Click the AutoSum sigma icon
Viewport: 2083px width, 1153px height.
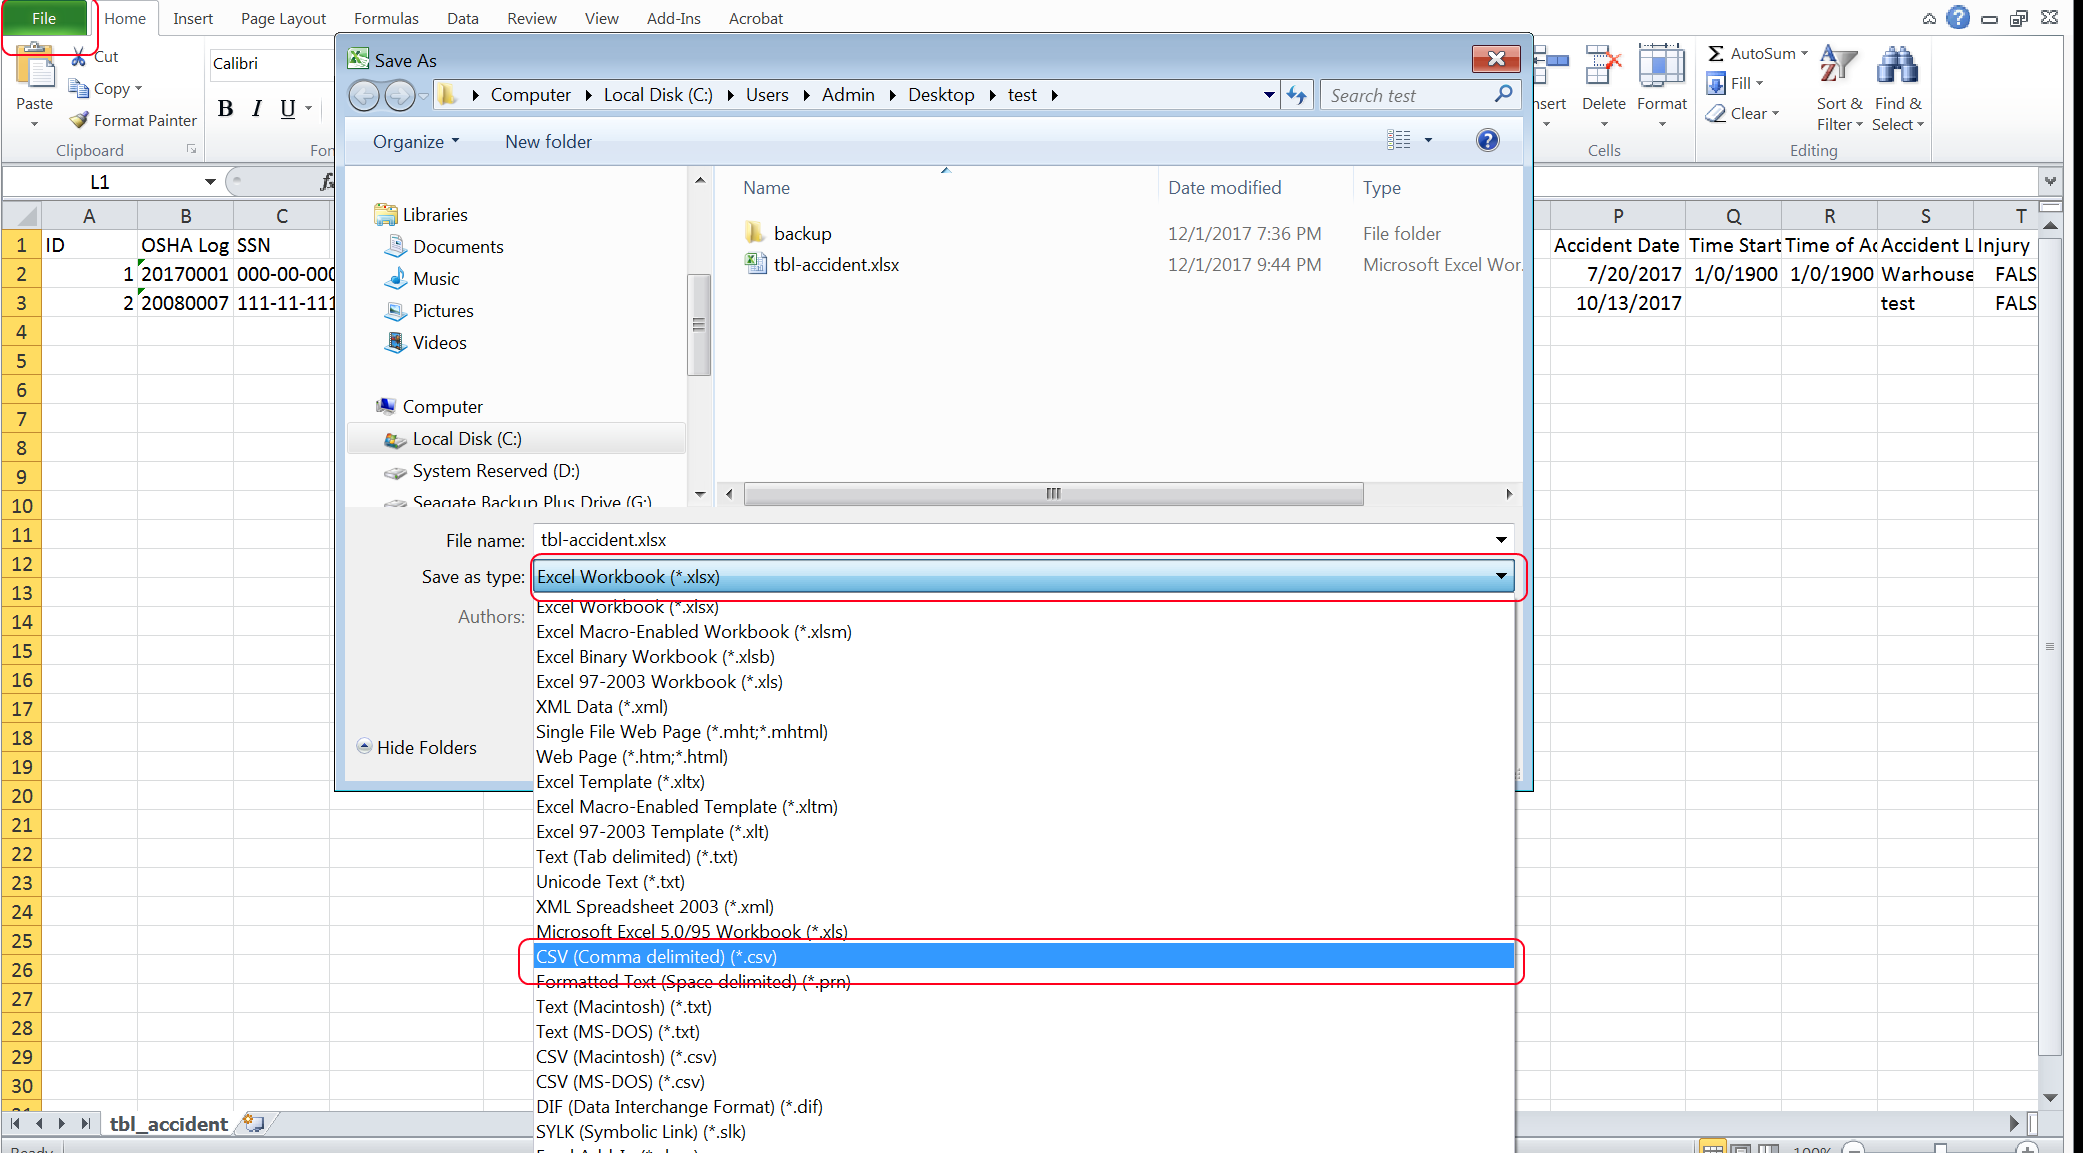[1716, 54]
